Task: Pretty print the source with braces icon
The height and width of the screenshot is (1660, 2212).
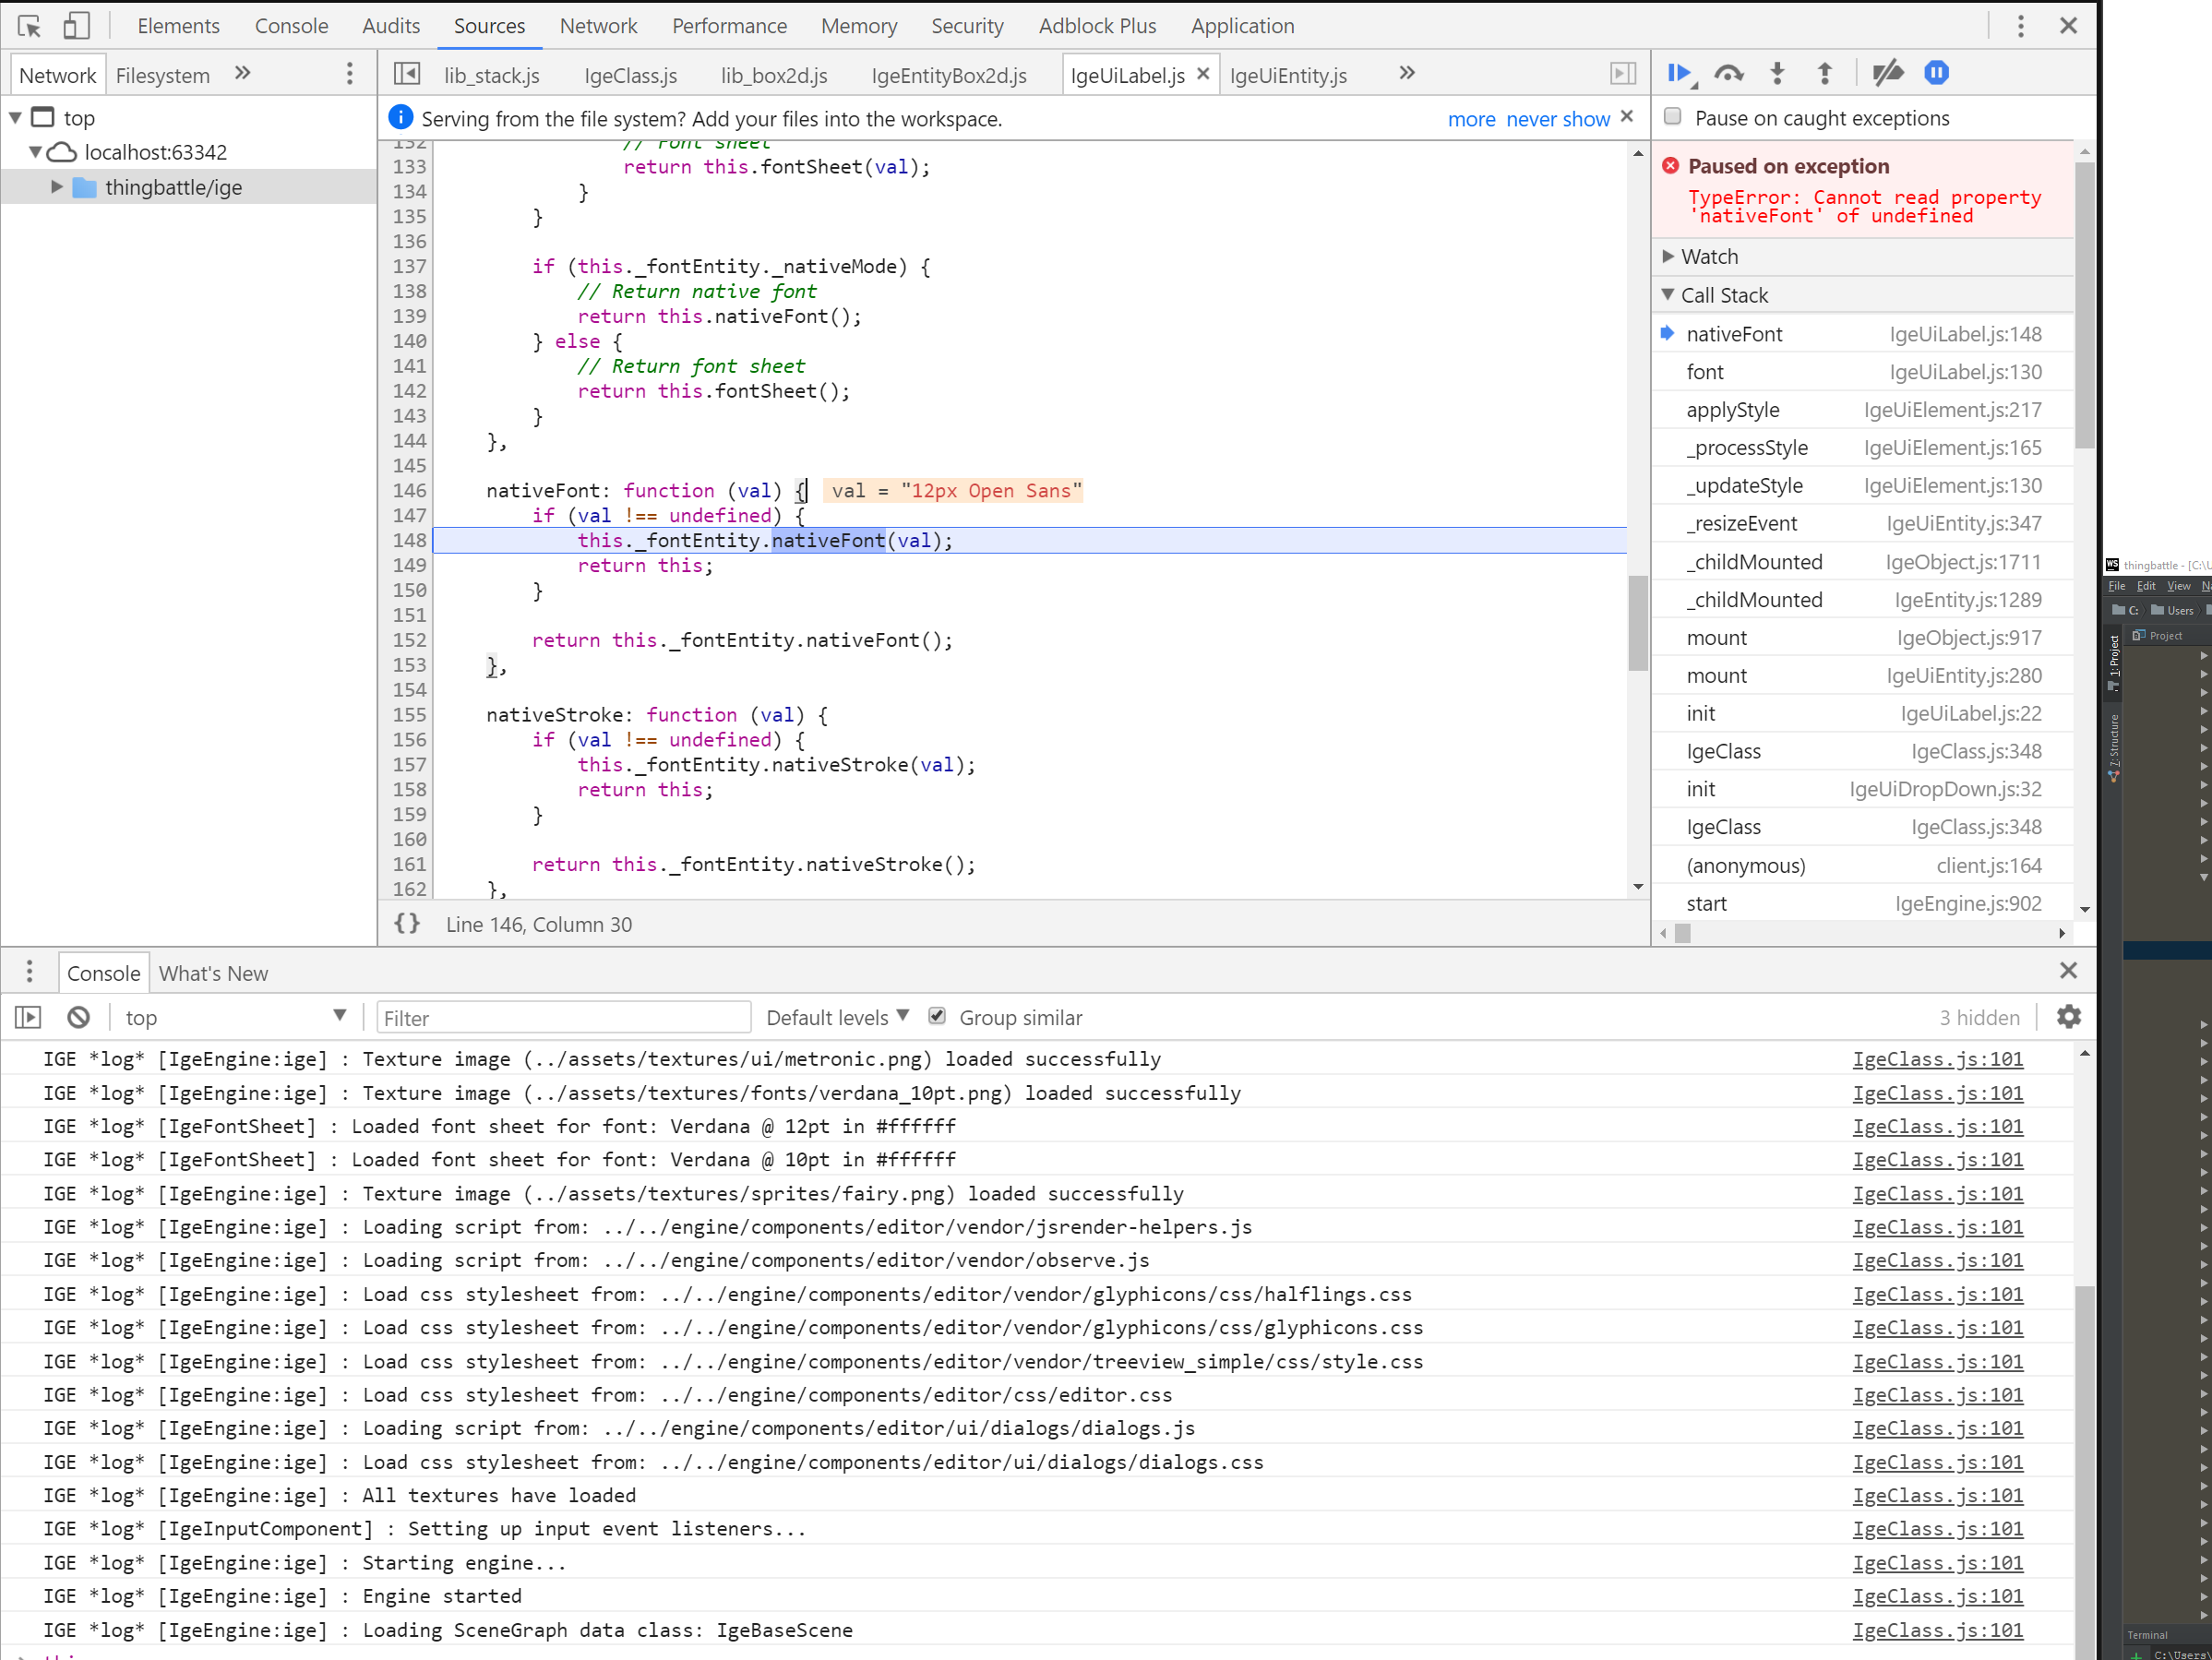Action: (x=407, y=924)
